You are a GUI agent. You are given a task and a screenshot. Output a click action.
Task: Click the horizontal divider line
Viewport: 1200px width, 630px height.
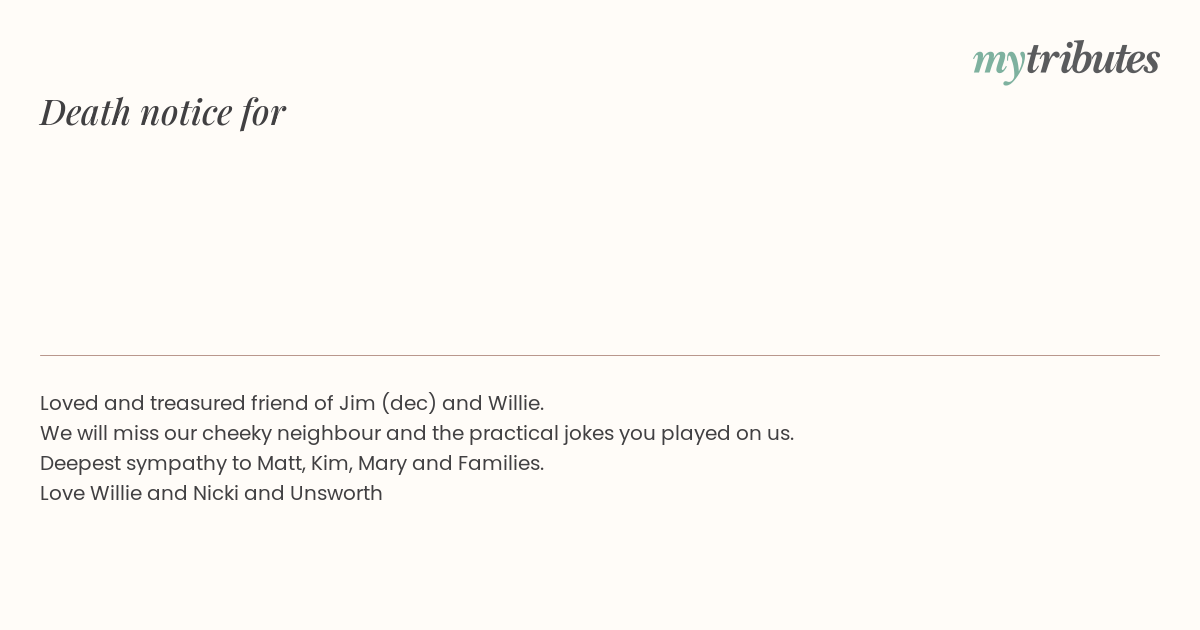coord(600,355)
